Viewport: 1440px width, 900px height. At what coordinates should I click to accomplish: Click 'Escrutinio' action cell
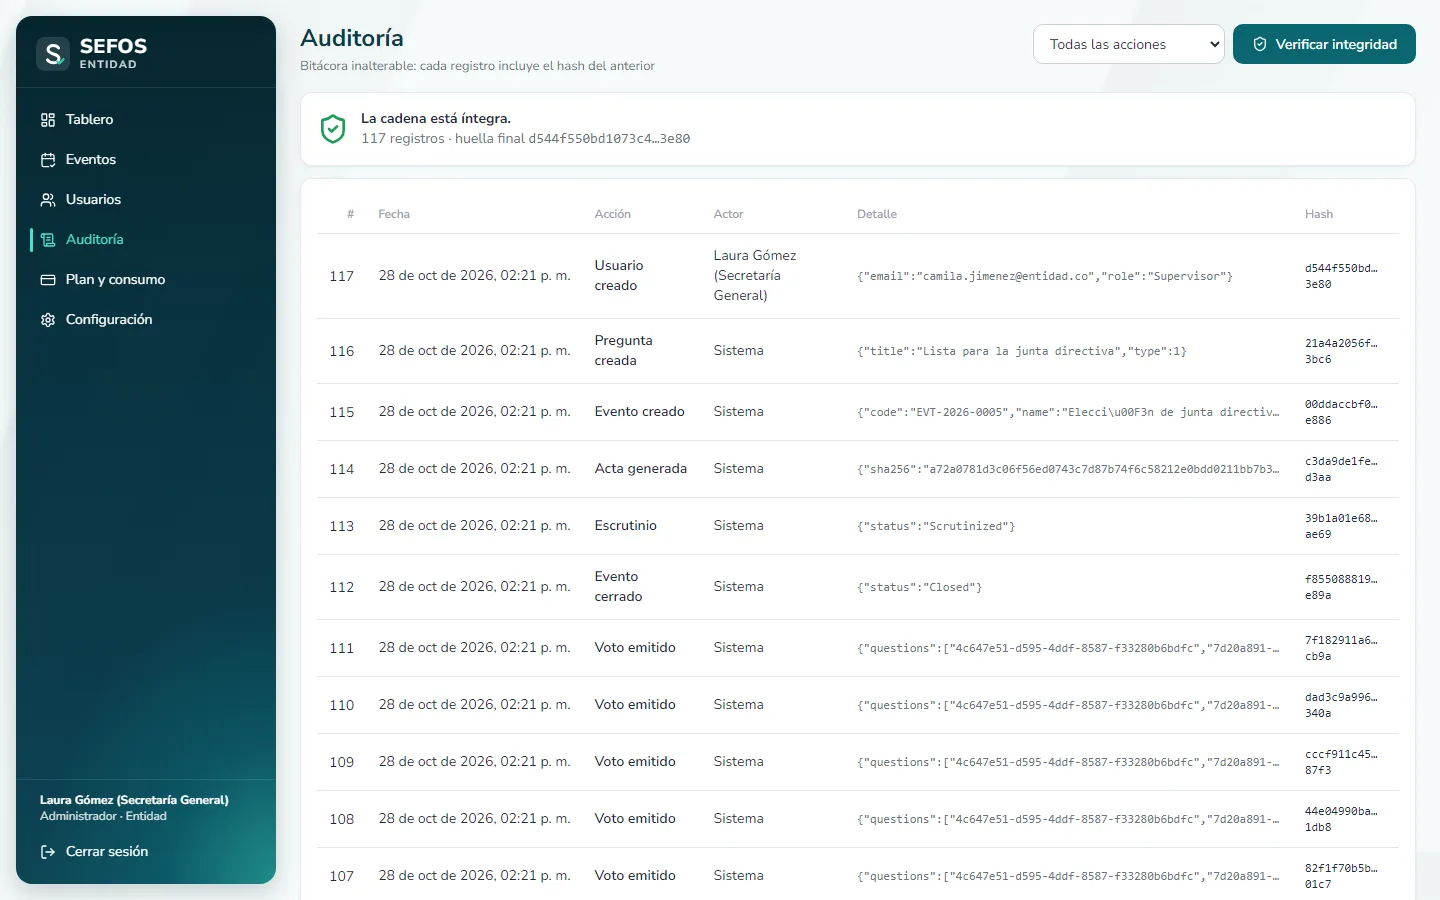[x=626, y=525]
